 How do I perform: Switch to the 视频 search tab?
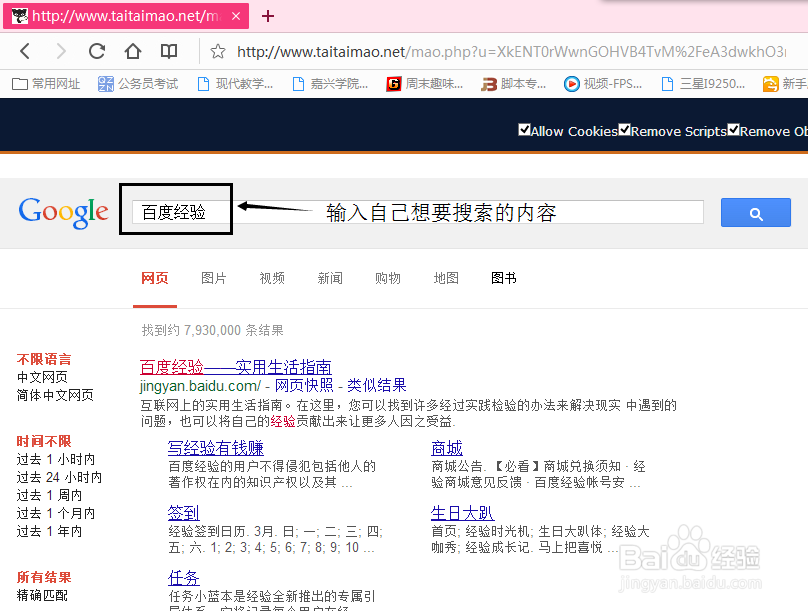point(272,278)
